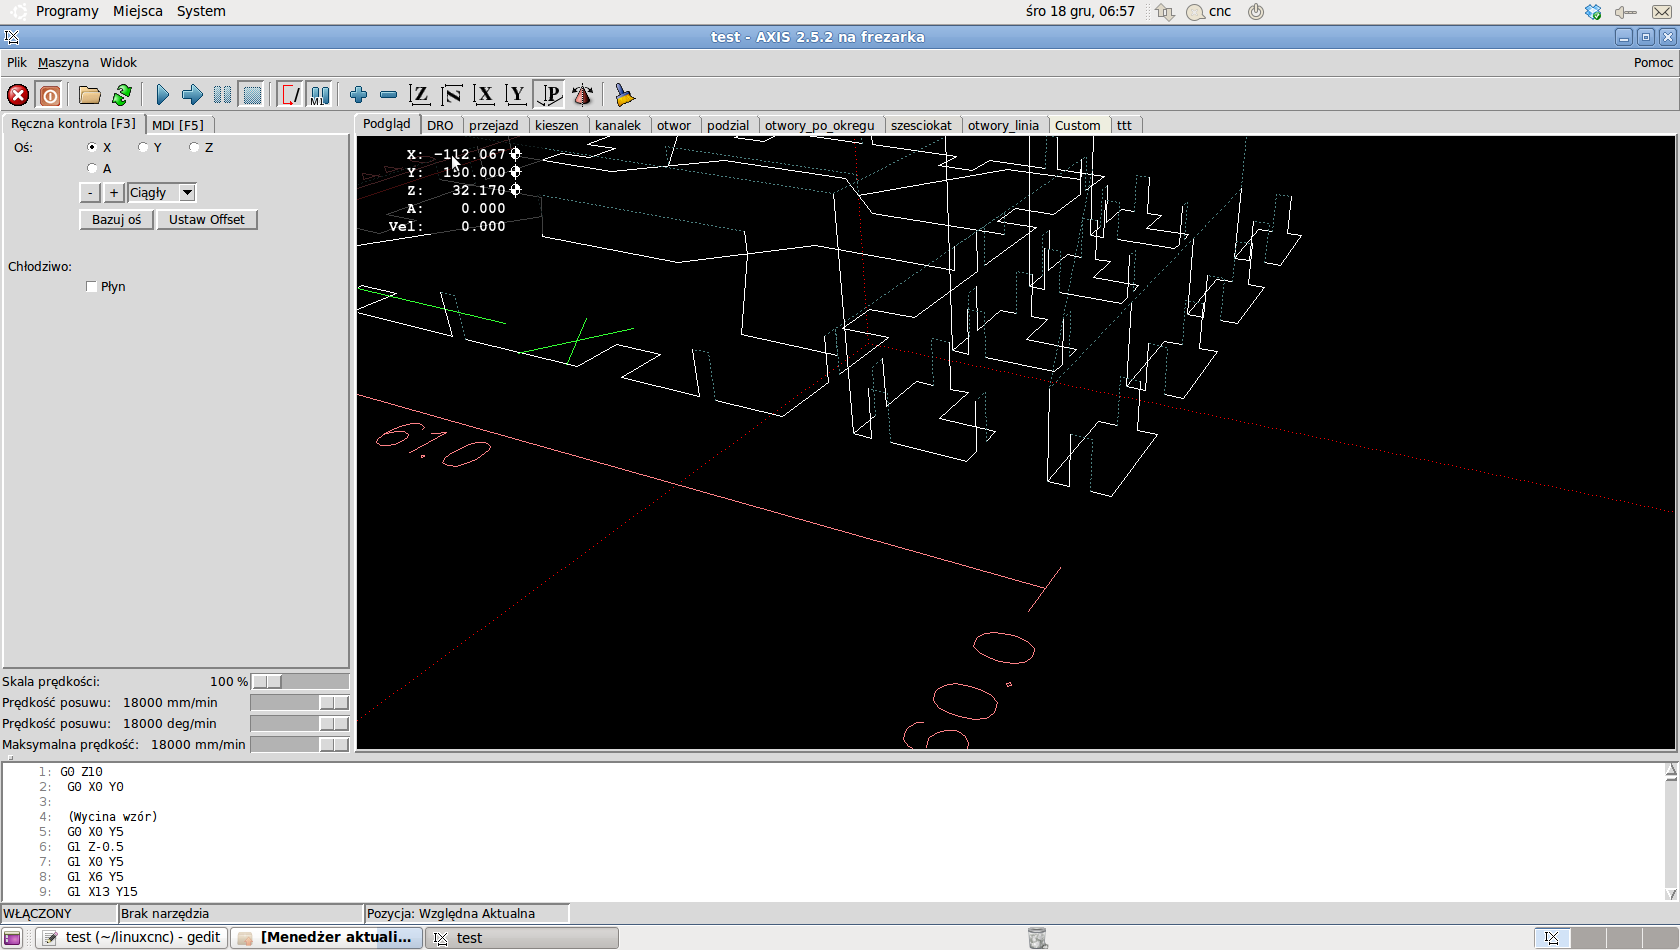1680x950 pixels.
Task: Toggle the emergency stop button
Action: tap(18, 95)
